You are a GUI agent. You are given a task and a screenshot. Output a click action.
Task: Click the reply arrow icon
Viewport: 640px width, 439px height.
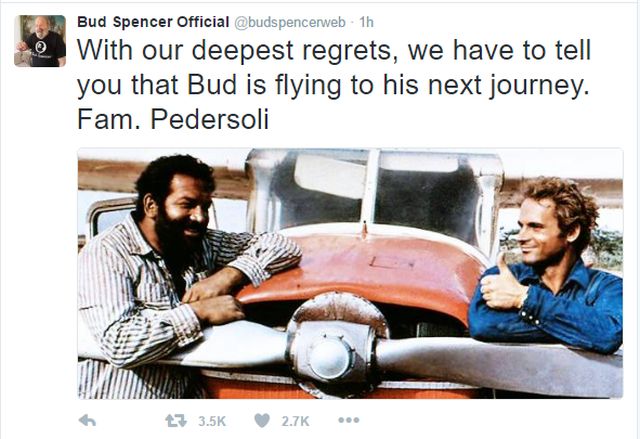[x=88, y=421]
